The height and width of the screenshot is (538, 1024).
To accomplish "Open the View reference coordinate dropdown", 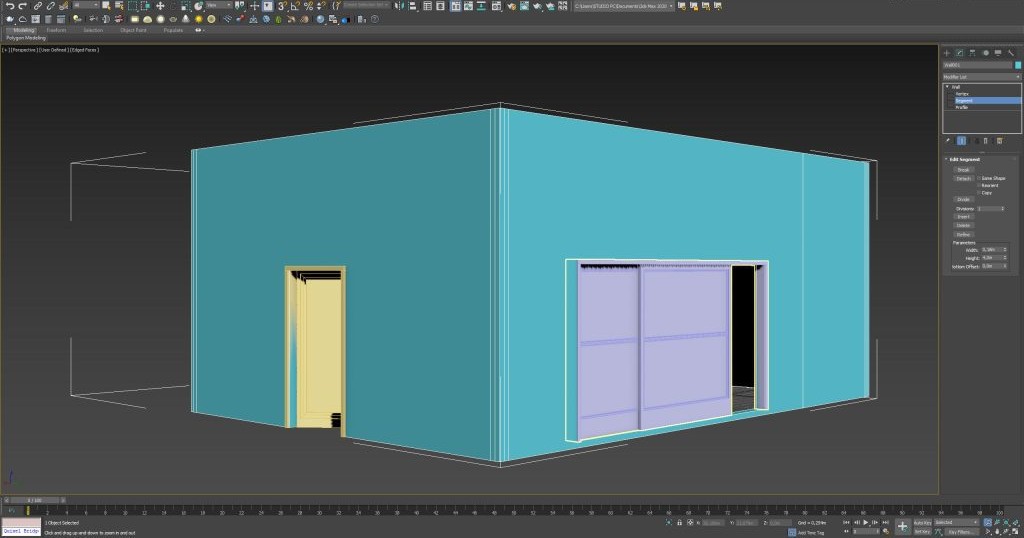I will [219, 6].
